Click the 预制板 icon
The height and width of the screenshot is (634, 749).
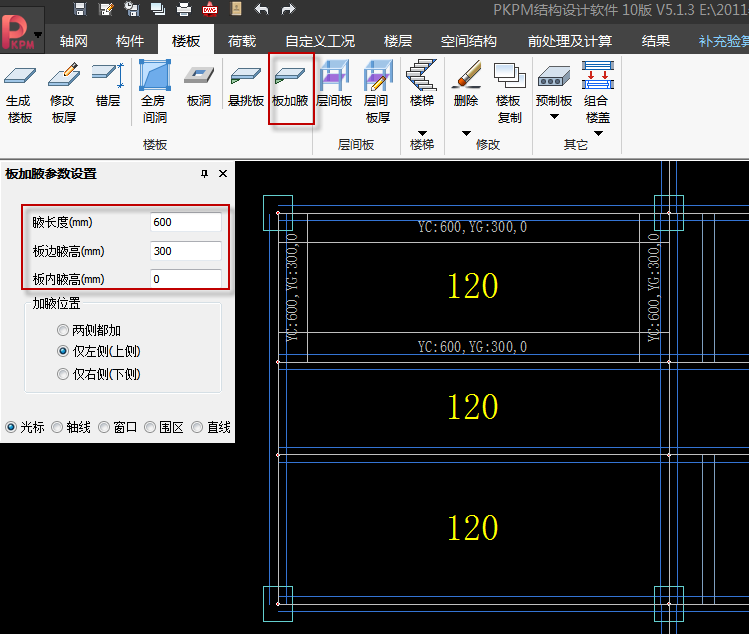pos(554,76)
